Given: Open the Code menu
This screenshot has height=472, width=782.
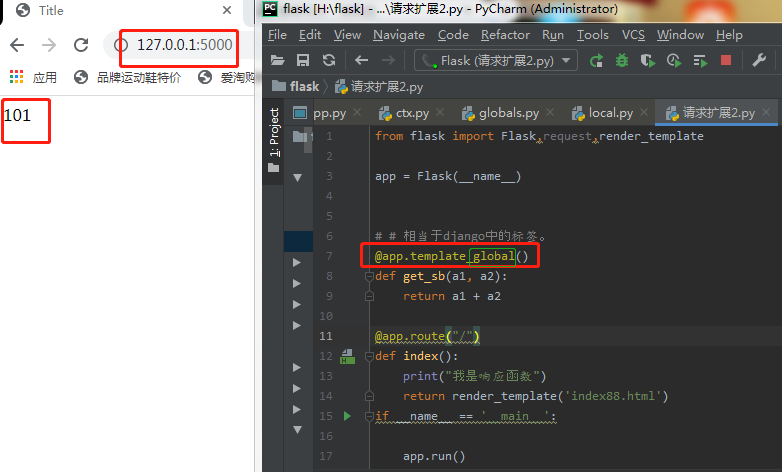Looking at the screenshot, I should pyautogui.click(x=453, y=35).
